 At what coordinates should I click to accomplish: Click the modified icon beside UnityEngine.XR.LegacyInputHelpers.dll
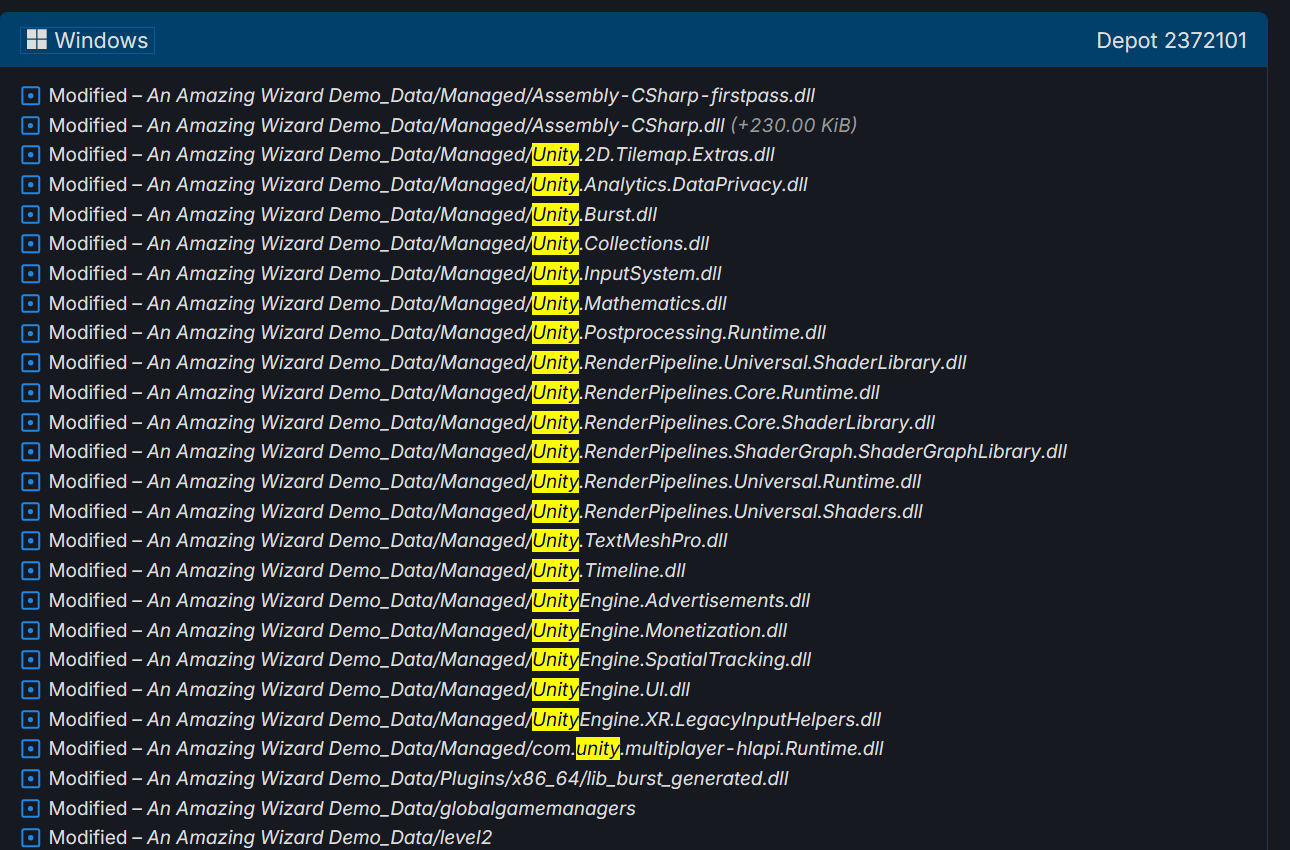[30, 720]
